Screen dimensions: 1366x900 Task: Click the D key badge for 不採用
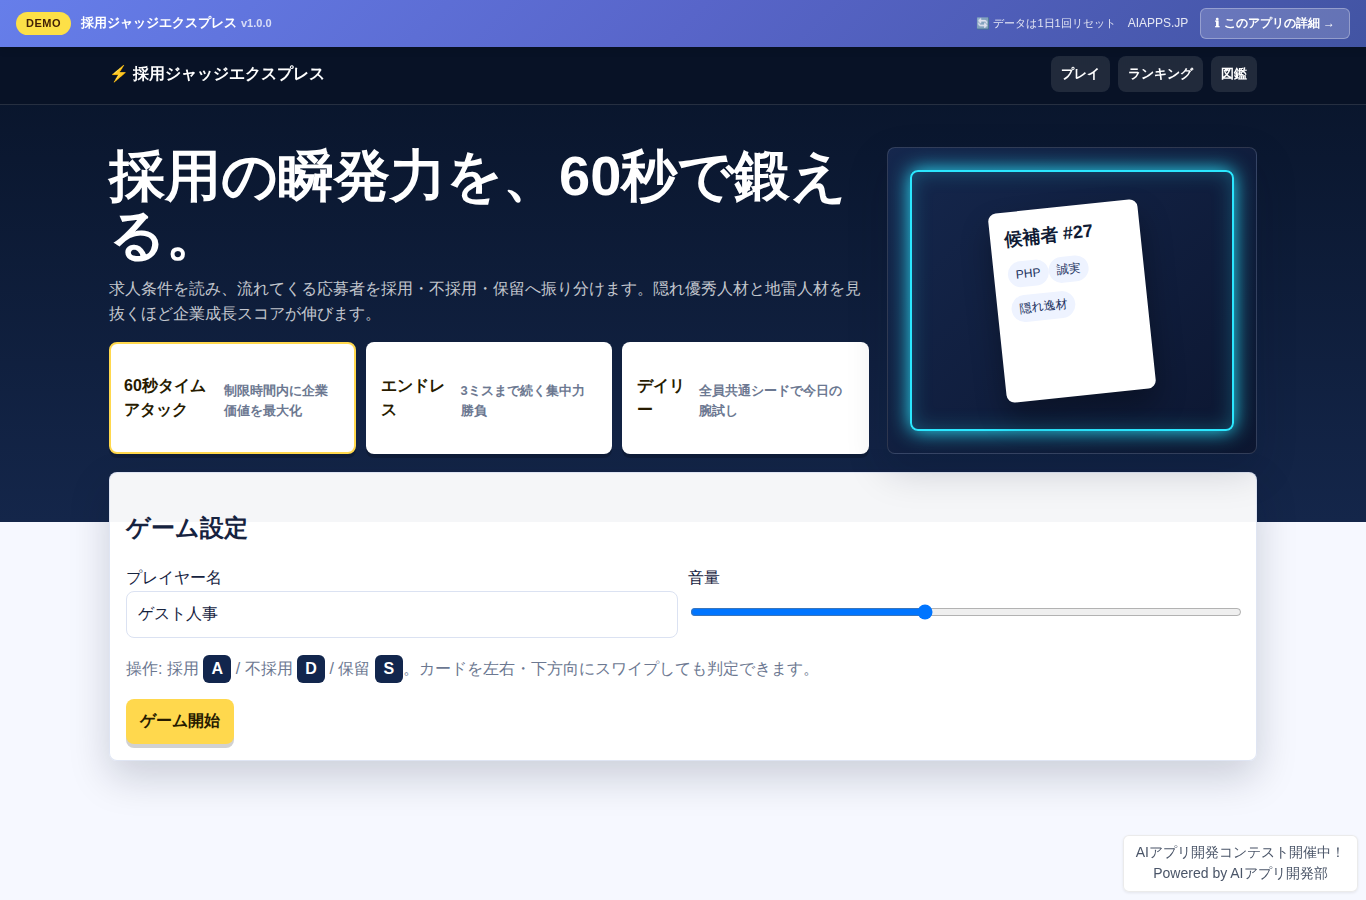click(311, 669)
